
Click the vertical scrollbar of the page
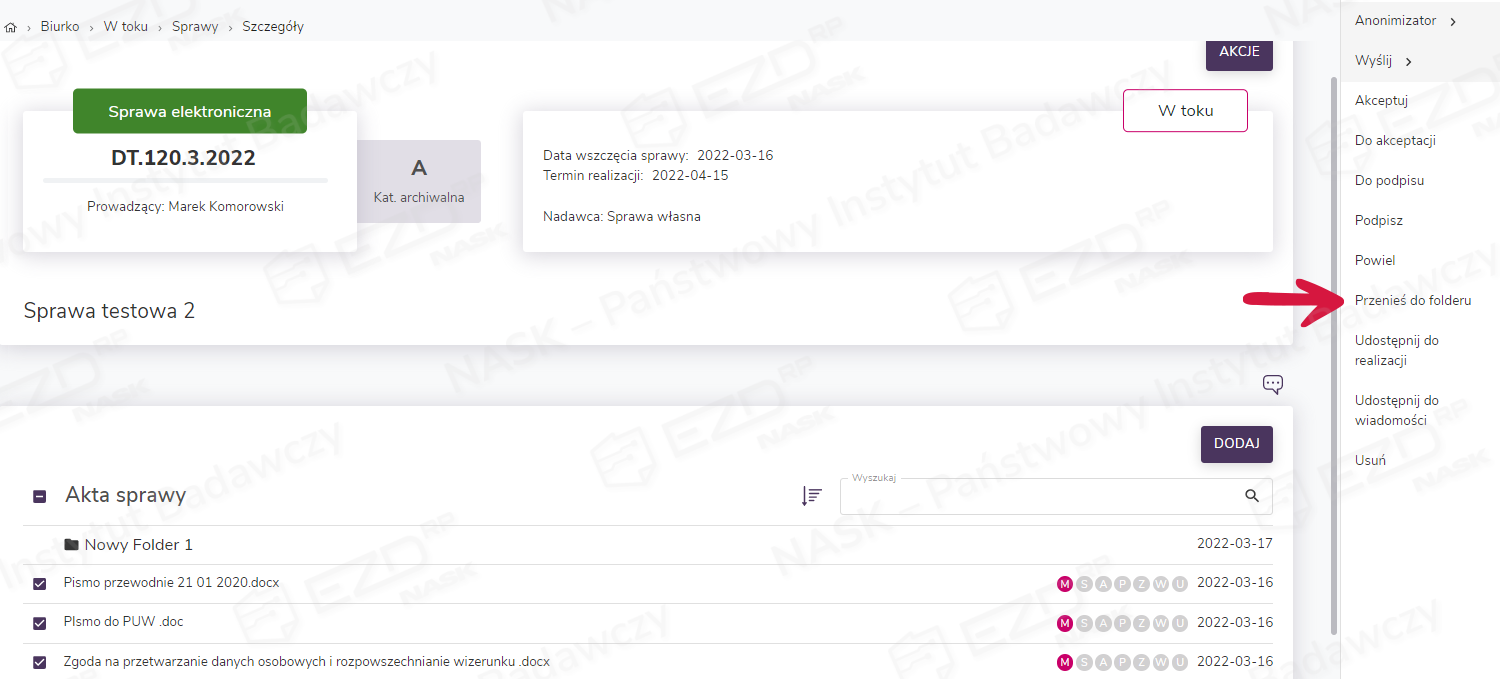pyautogui.click(x=1334, y=350)
